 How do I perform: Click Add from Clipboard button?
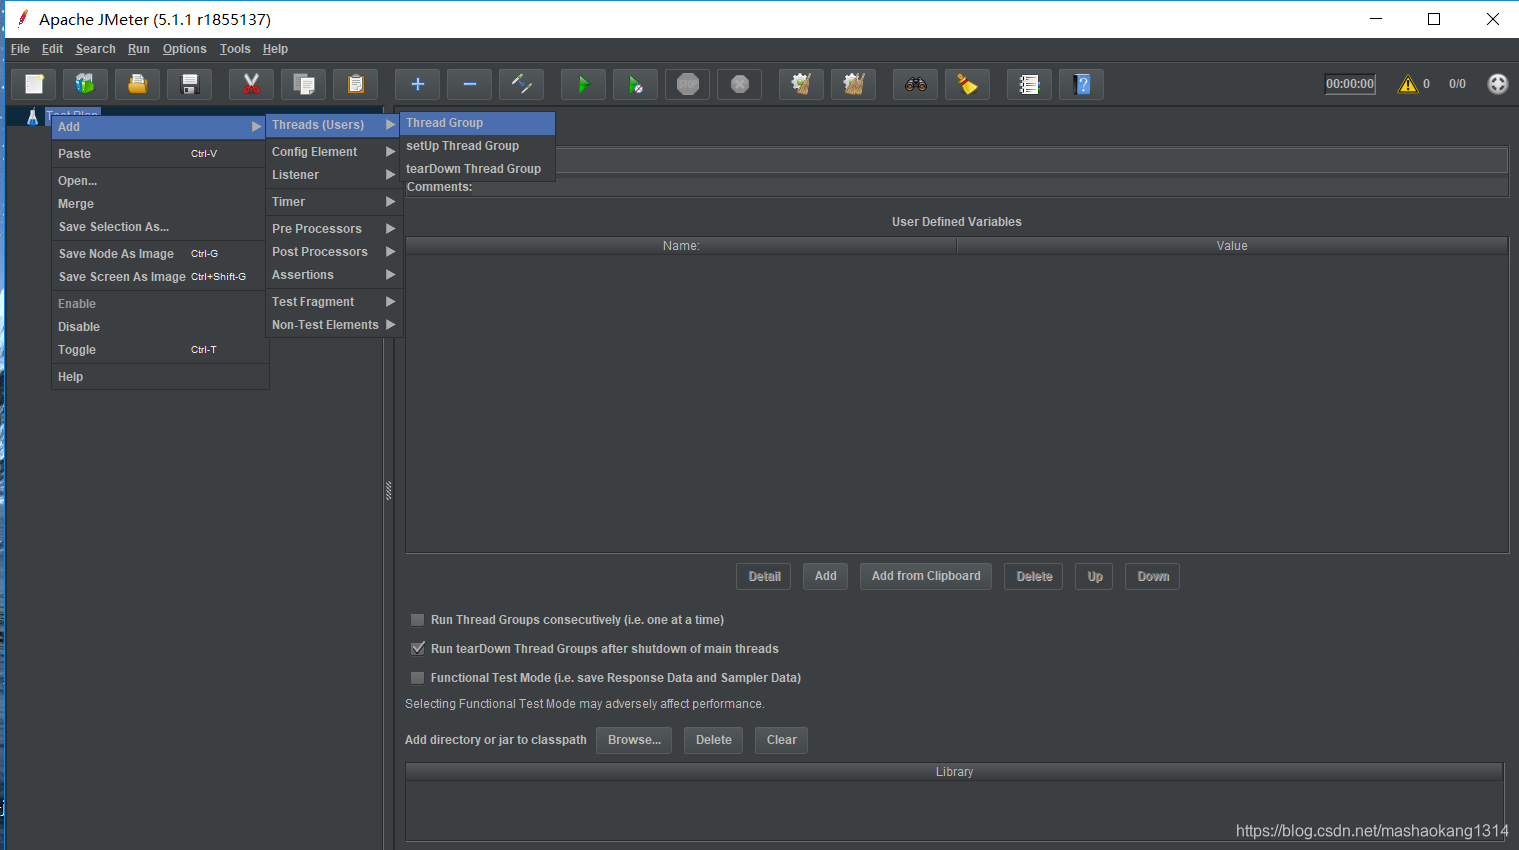click(926, 577)
